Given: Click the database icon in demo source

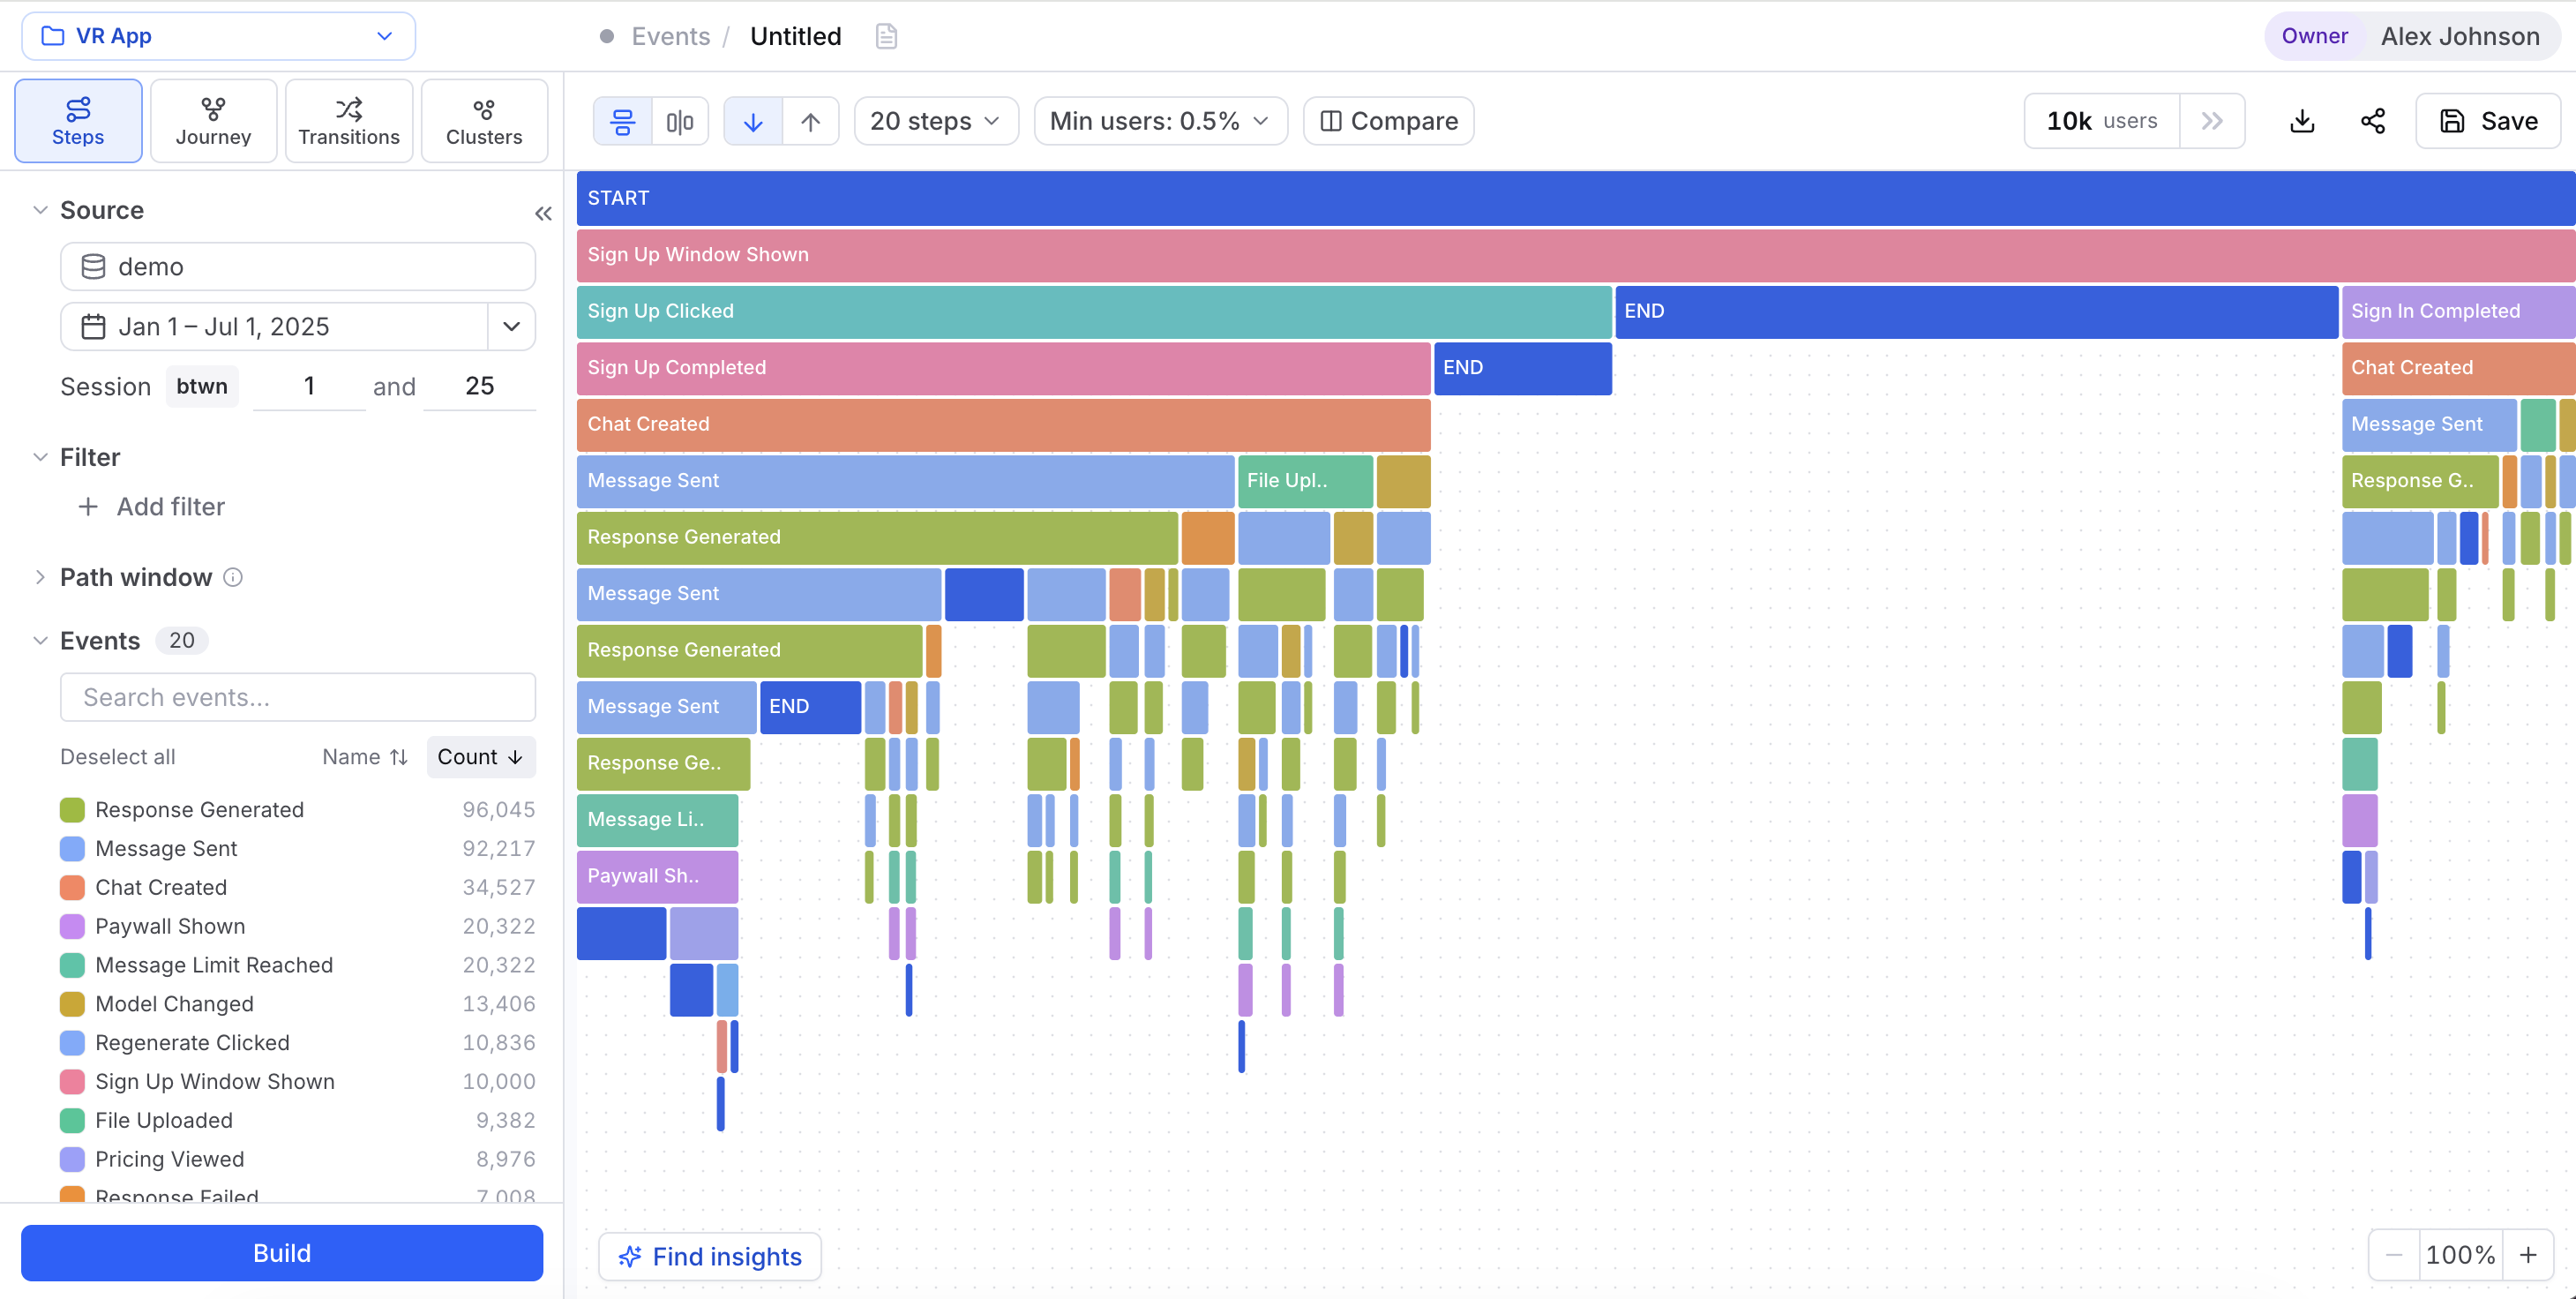Looking at the screenshot, I should (x=93, y=267).
